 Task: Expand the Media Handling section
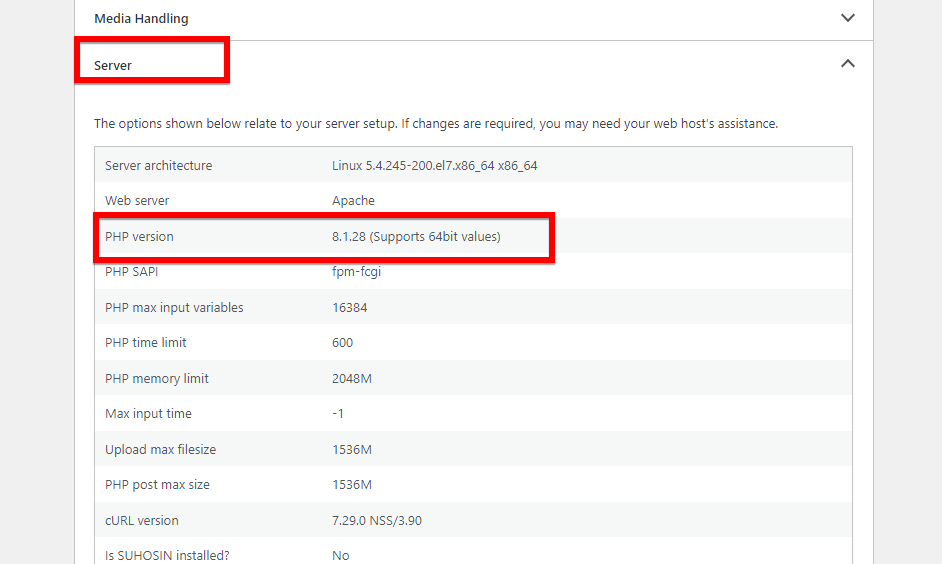(x=141, y=18)
